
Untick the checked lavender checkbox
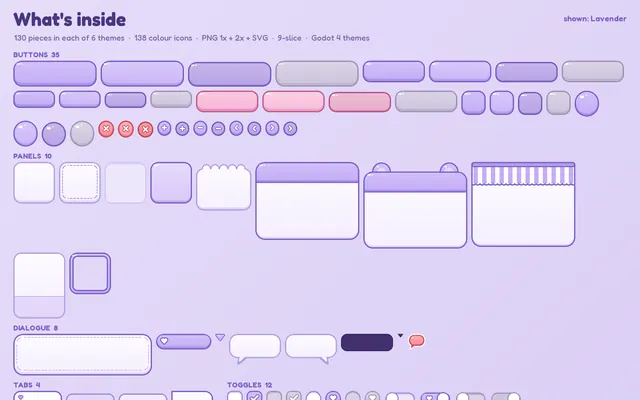[x=254, y=396]
